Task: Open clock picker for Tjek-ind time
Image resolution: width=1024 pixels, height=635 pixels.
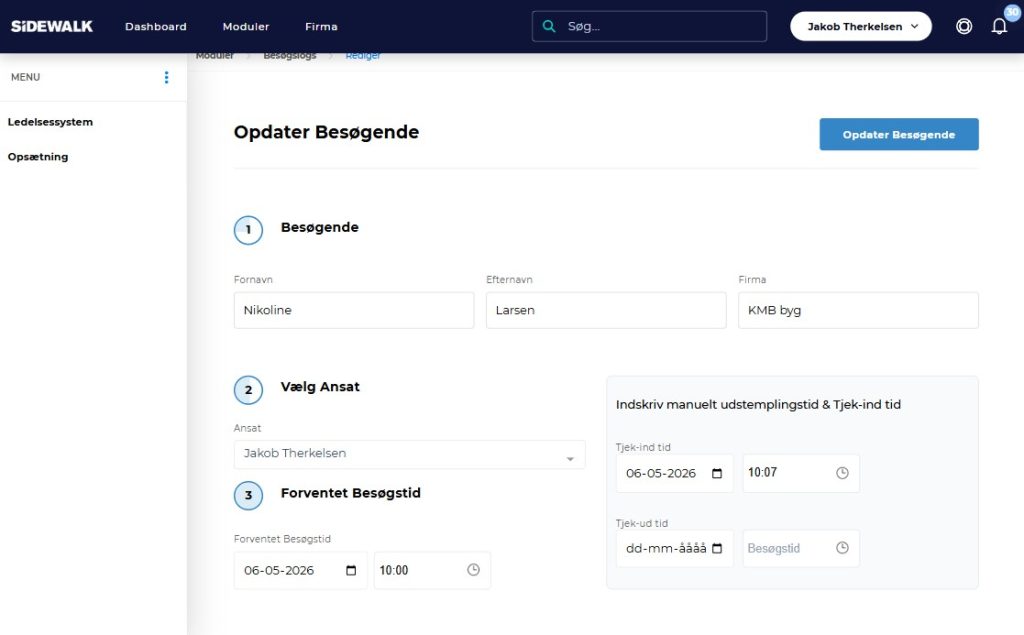Action: pos(842,473)
